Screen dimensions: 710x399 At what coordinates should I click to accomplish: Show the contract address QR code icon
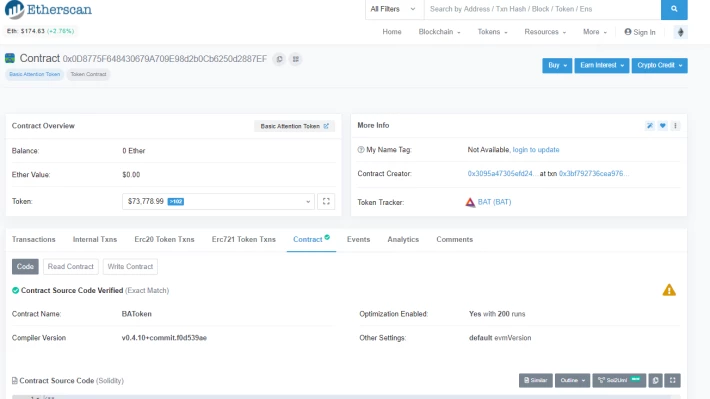(x=296, y=59)
